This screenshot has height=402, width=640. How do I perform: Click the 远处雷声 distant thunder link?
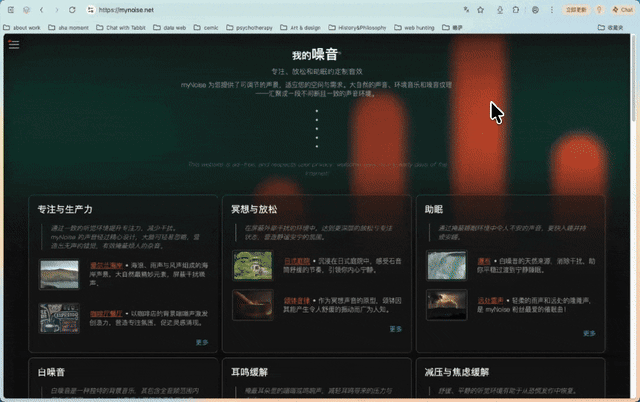tap(491, 301)
